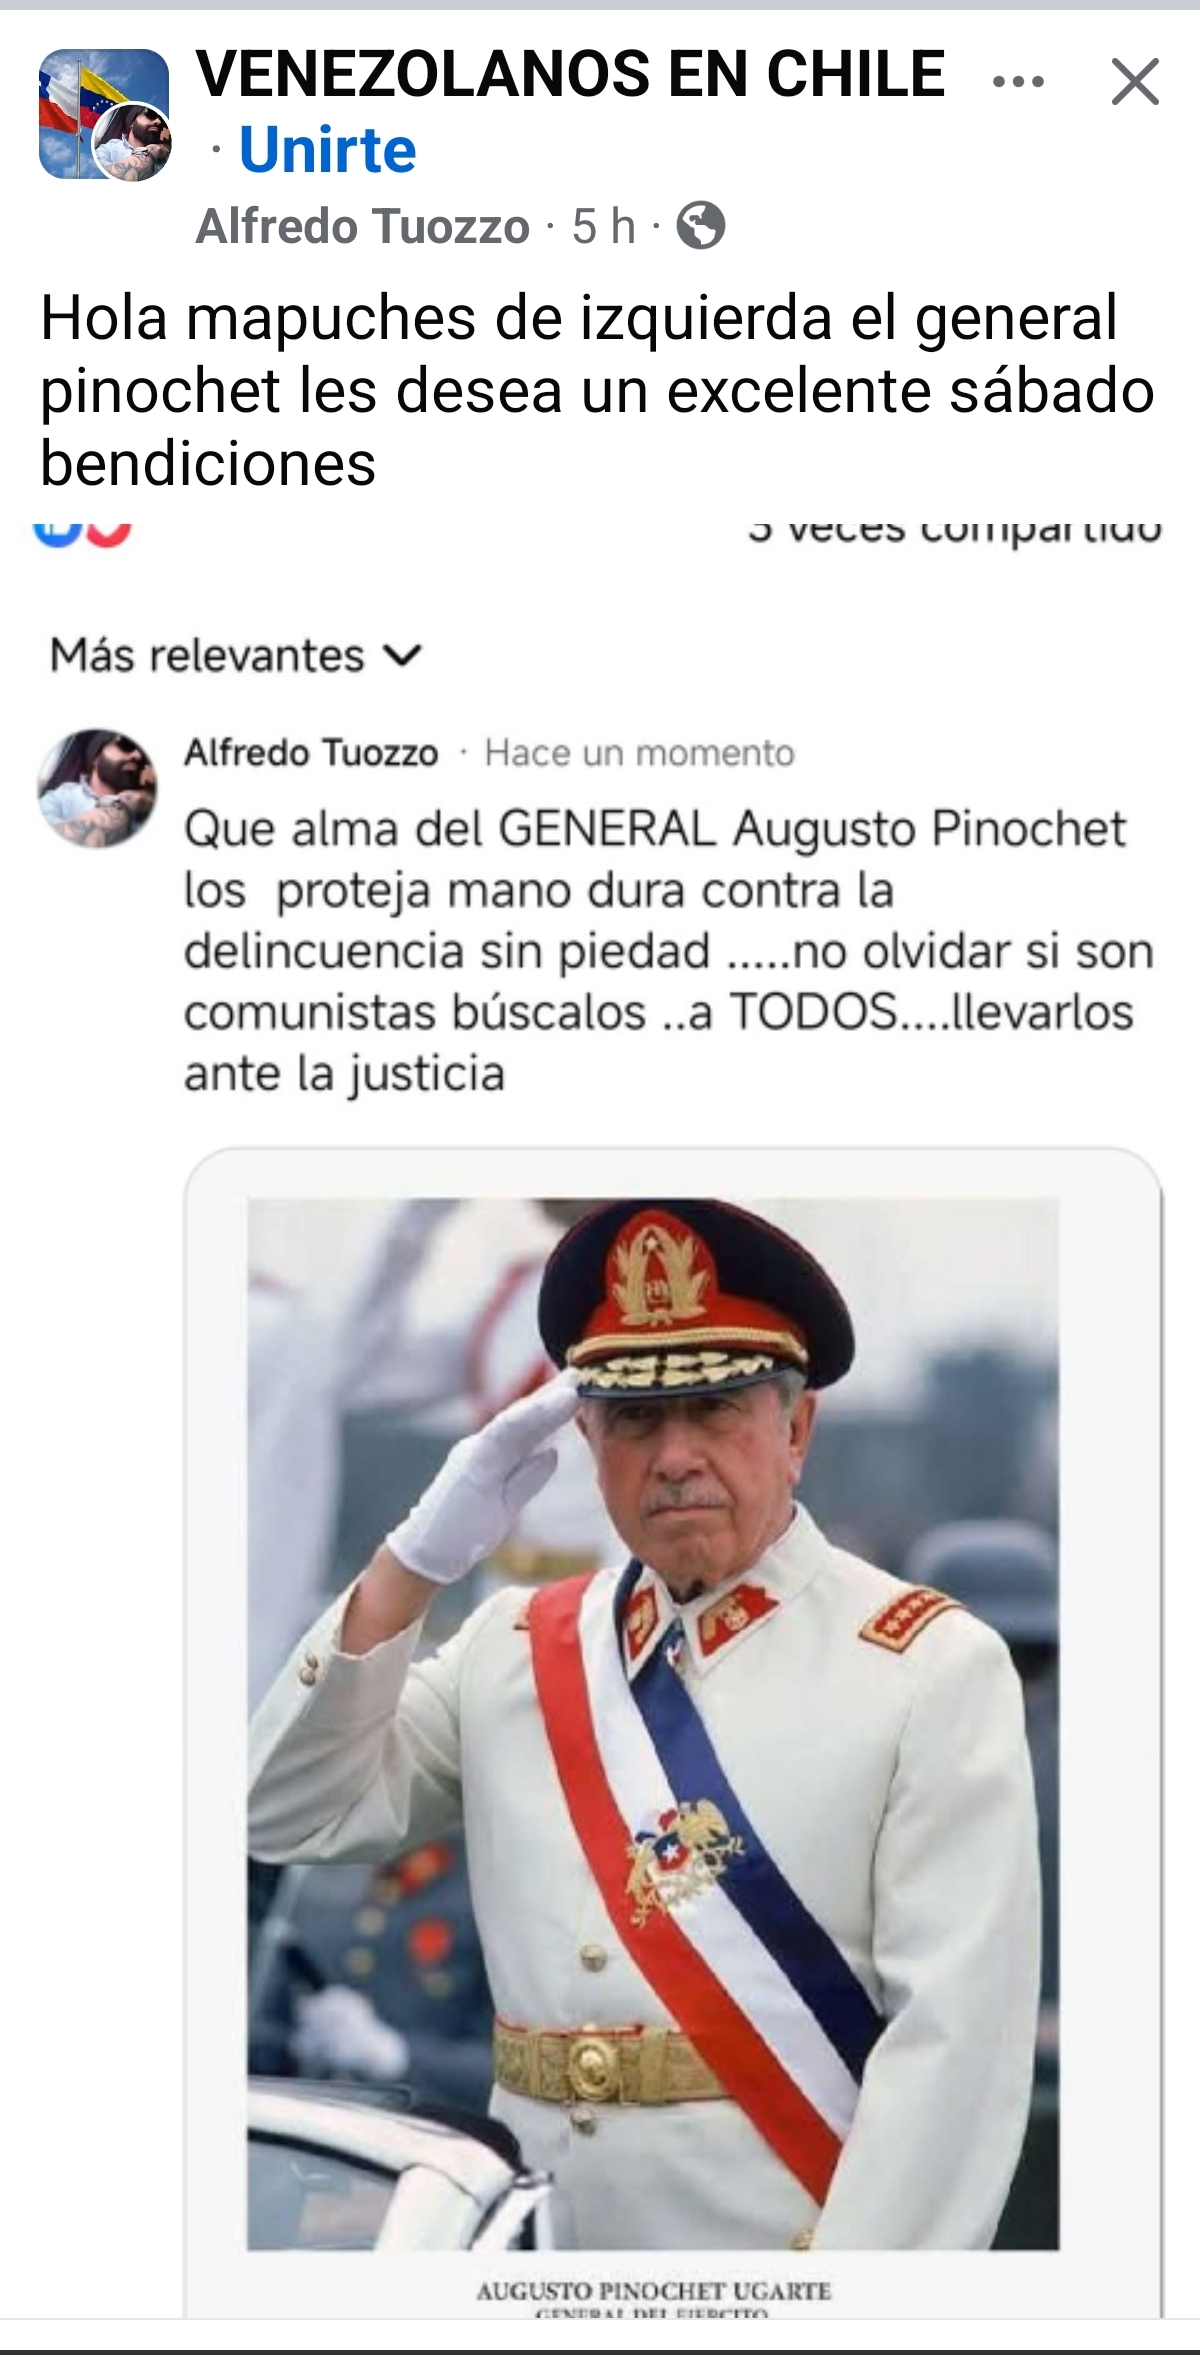Close the post view with the X
This screenshot has height=2355, width=1200.
tap(1135, 82)
